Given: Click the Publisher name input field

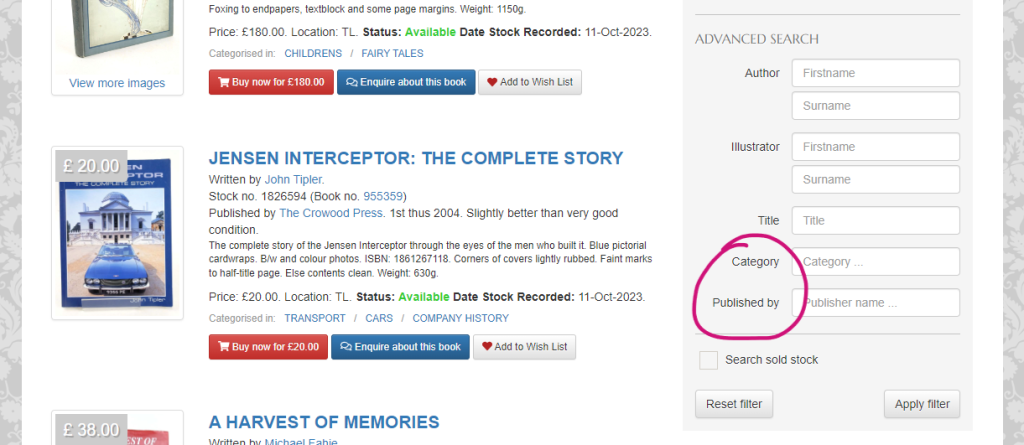Looking at the screenshot, I should [875, 302].
